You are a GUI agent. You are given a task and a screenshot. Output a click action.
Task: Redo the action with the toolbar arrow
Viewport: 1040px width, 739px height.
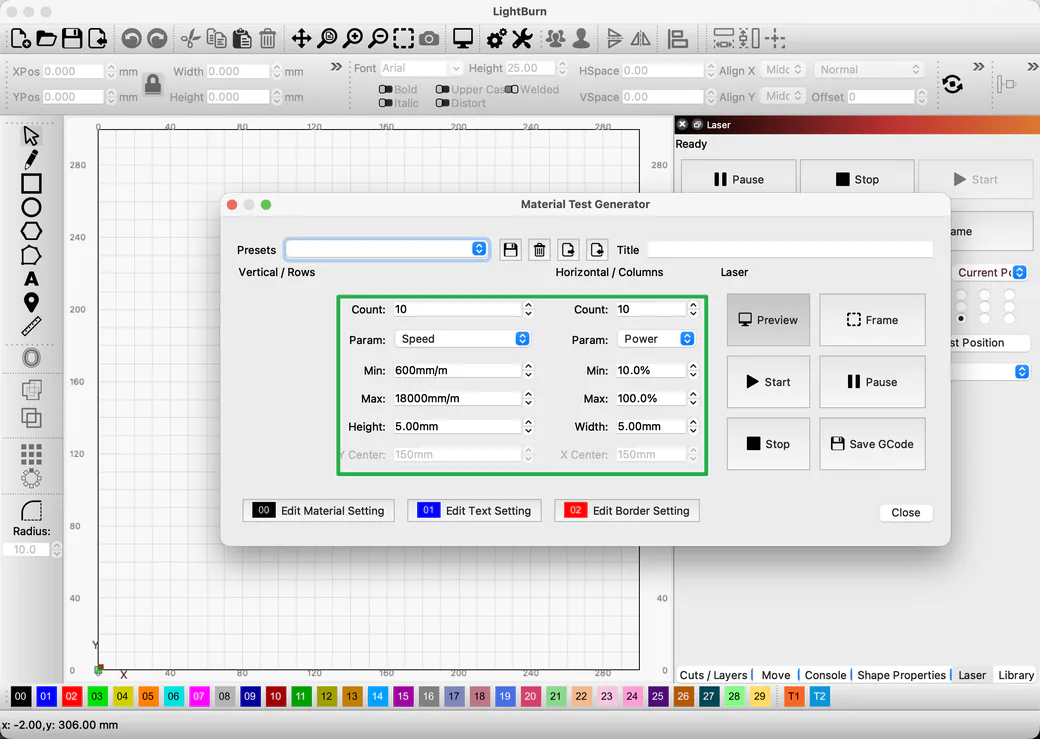point(157,38)
